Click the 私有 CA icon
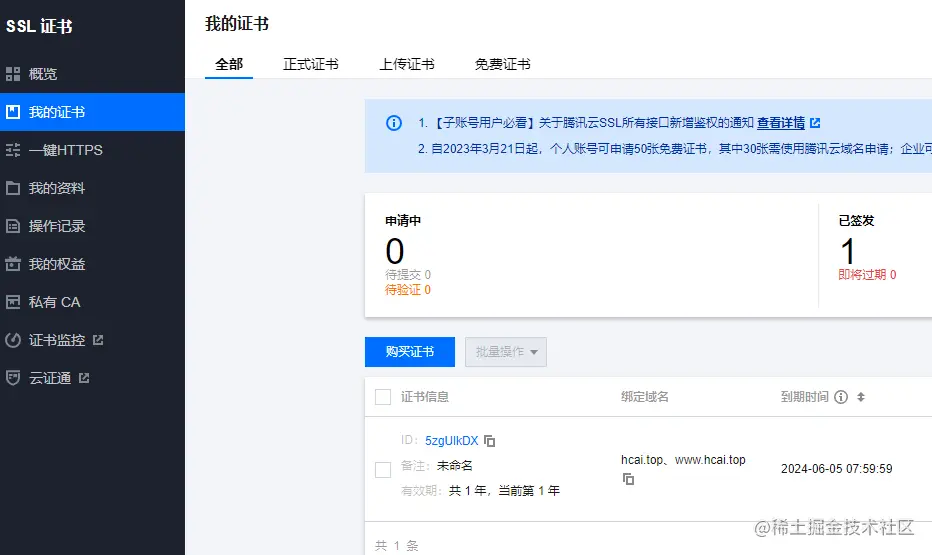932x555 pixels. (13, 302)
